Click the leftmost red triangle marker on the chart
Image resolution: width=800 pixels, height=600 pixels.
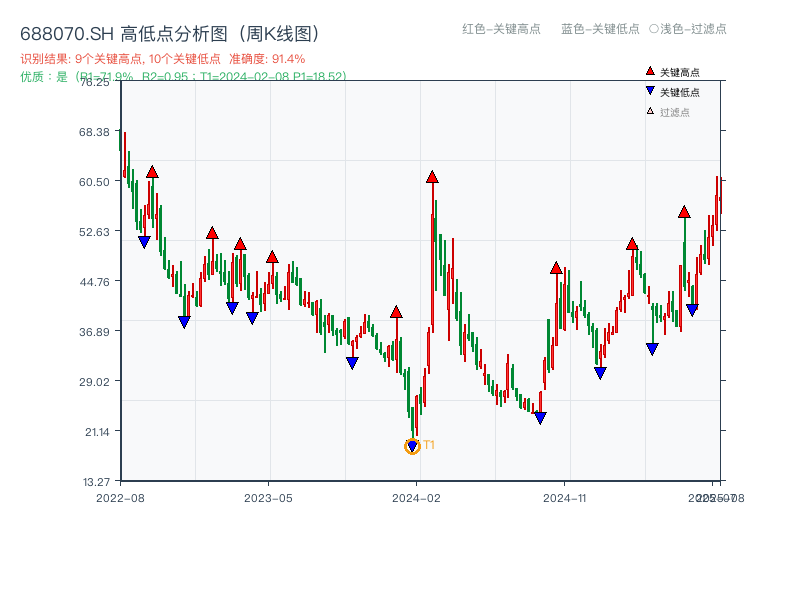pos(151,171)
